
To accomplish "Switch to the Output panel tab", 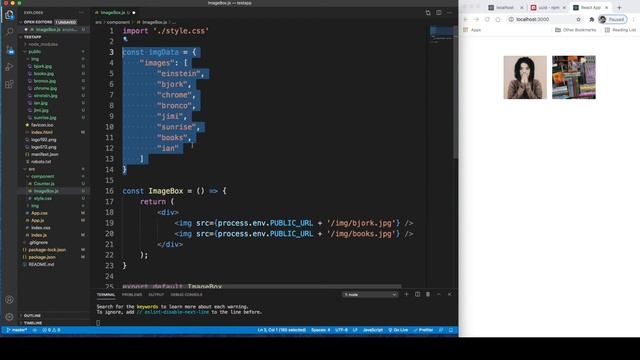I will pyautogui.click(x=156, y=294).
